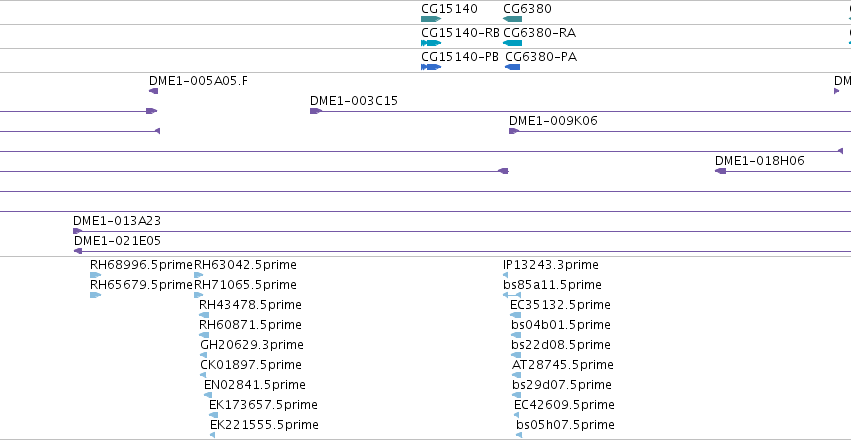Viewport: 851px width, 440px height.
Task: Click the RH68996.5prime EST glyph
Action: tap(96, 275)
